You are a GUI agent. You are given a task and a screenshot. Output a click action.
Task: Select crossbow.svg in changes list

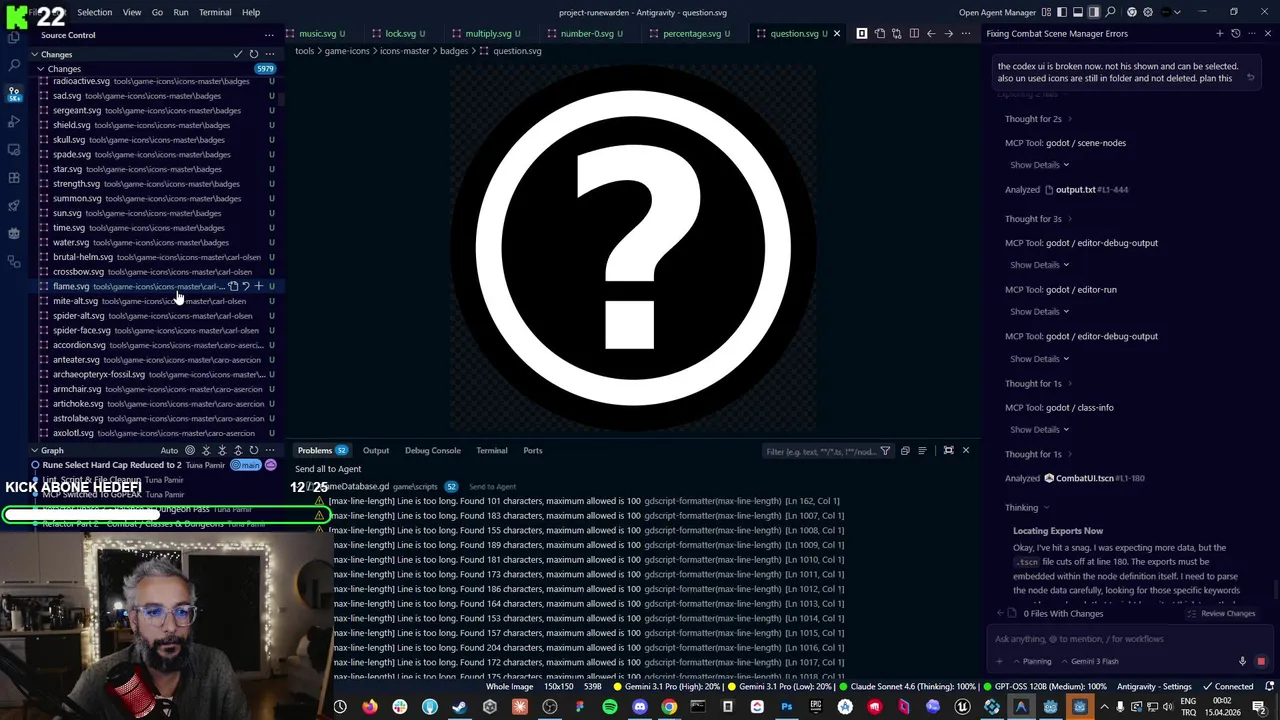point(156,272)
